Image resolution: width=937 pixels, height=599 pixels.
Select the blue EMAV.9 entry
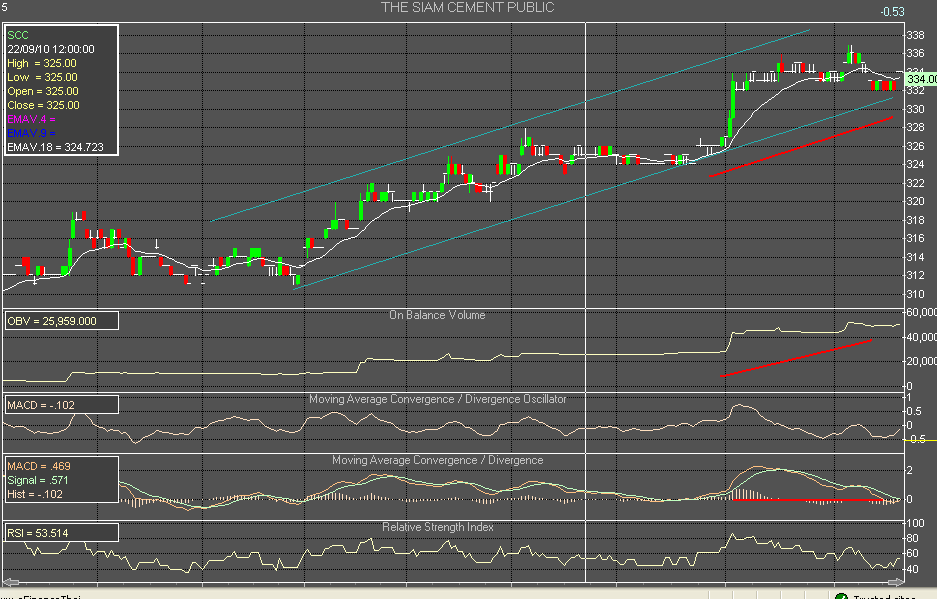pyautogui.click(x=31, y=133)
